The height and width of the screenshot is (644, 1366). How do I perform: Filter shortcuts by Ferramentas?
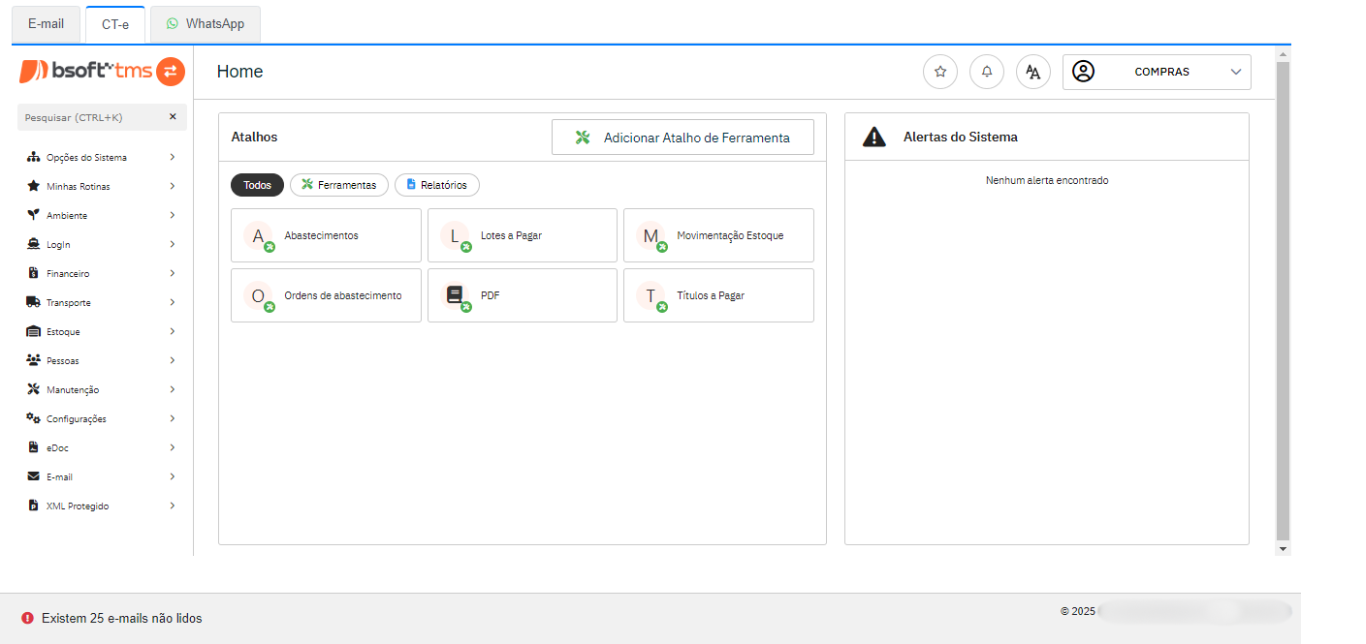pyautogui.click(x=339, y=185)
